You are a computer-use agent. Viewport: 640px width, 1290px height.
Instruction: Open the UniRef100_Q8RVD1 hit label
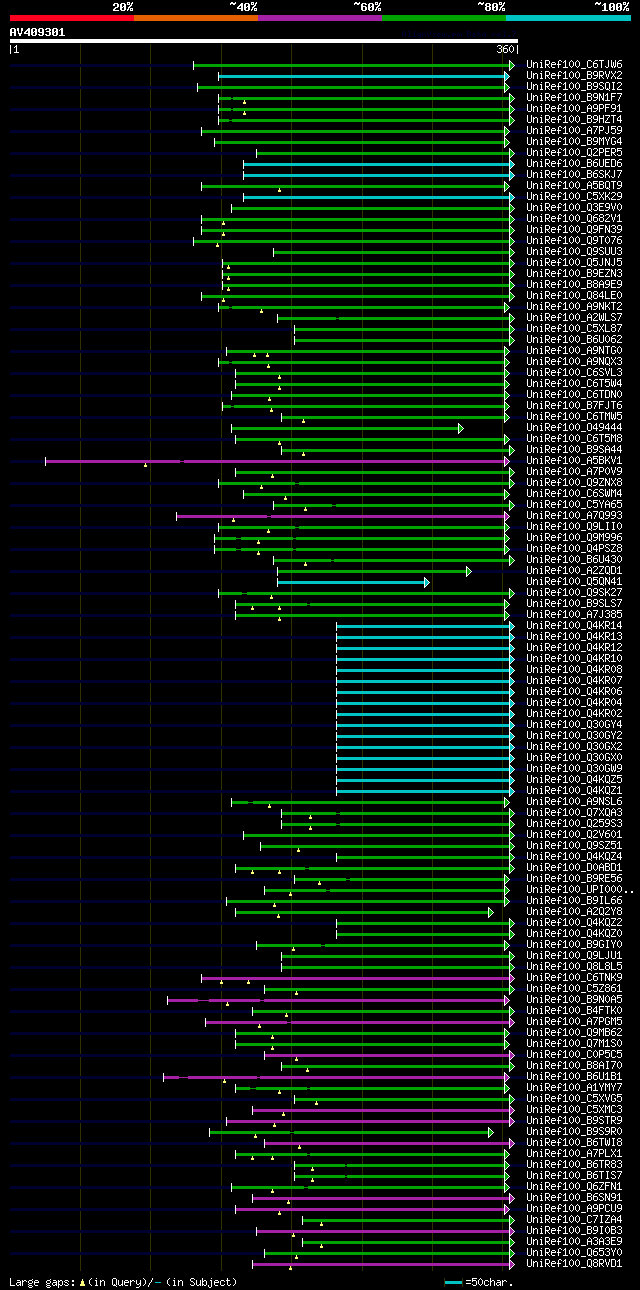(x=573, y=1264)
